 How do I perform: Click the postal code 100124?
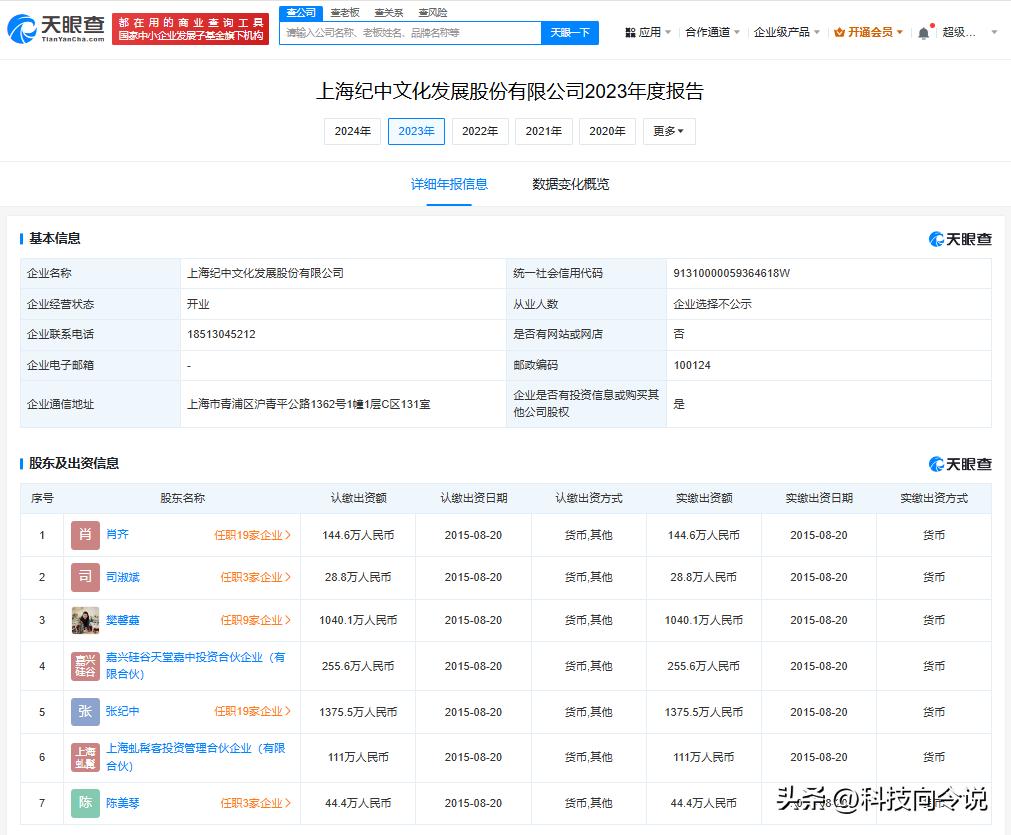coord(692,366)
